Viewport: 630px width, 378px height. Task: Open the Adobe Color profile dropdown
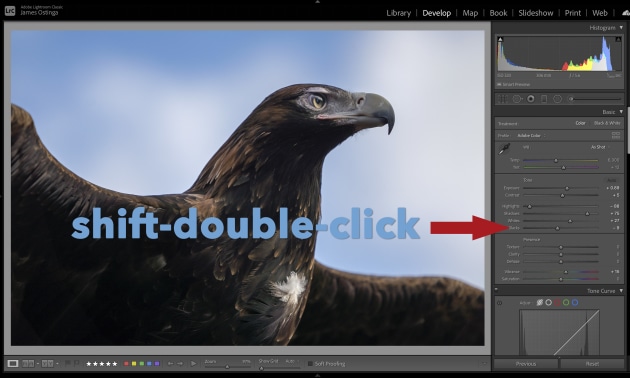point(531,135)
